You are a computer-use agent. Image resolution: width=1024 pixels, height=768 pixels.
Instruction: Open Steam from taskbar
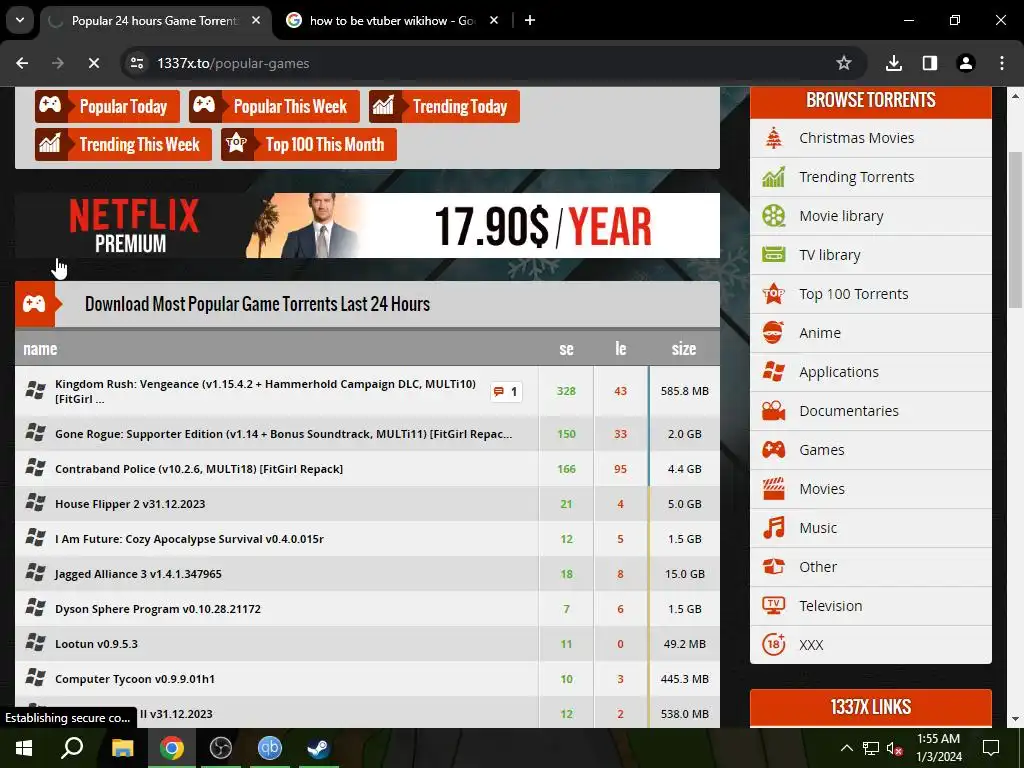319,748
